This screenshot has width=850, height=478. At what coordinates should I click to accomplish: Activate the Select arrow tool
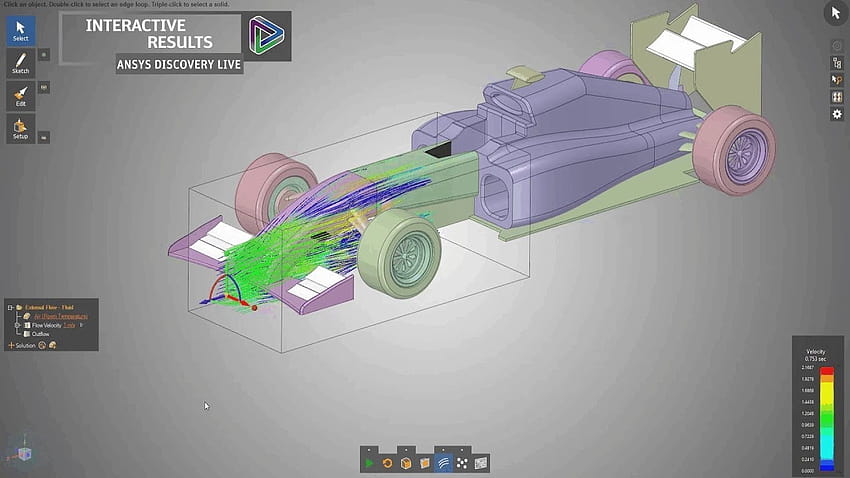tap(20, 31)
